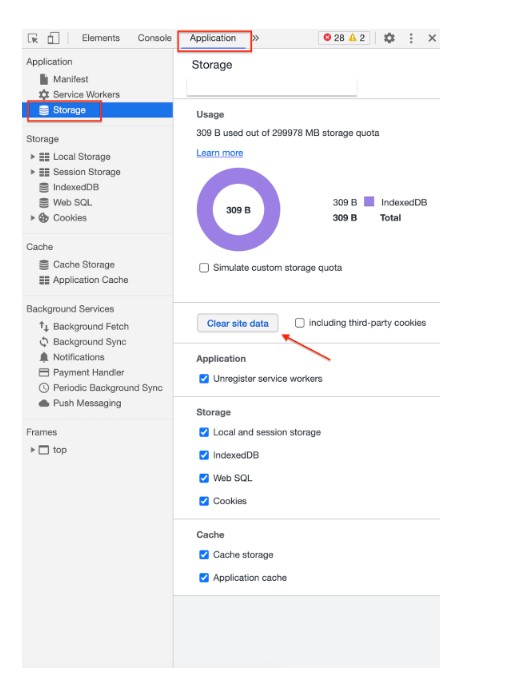
Task: Open Service Workers gear entry
Action: pyautogui.click(x=79, y=94)
